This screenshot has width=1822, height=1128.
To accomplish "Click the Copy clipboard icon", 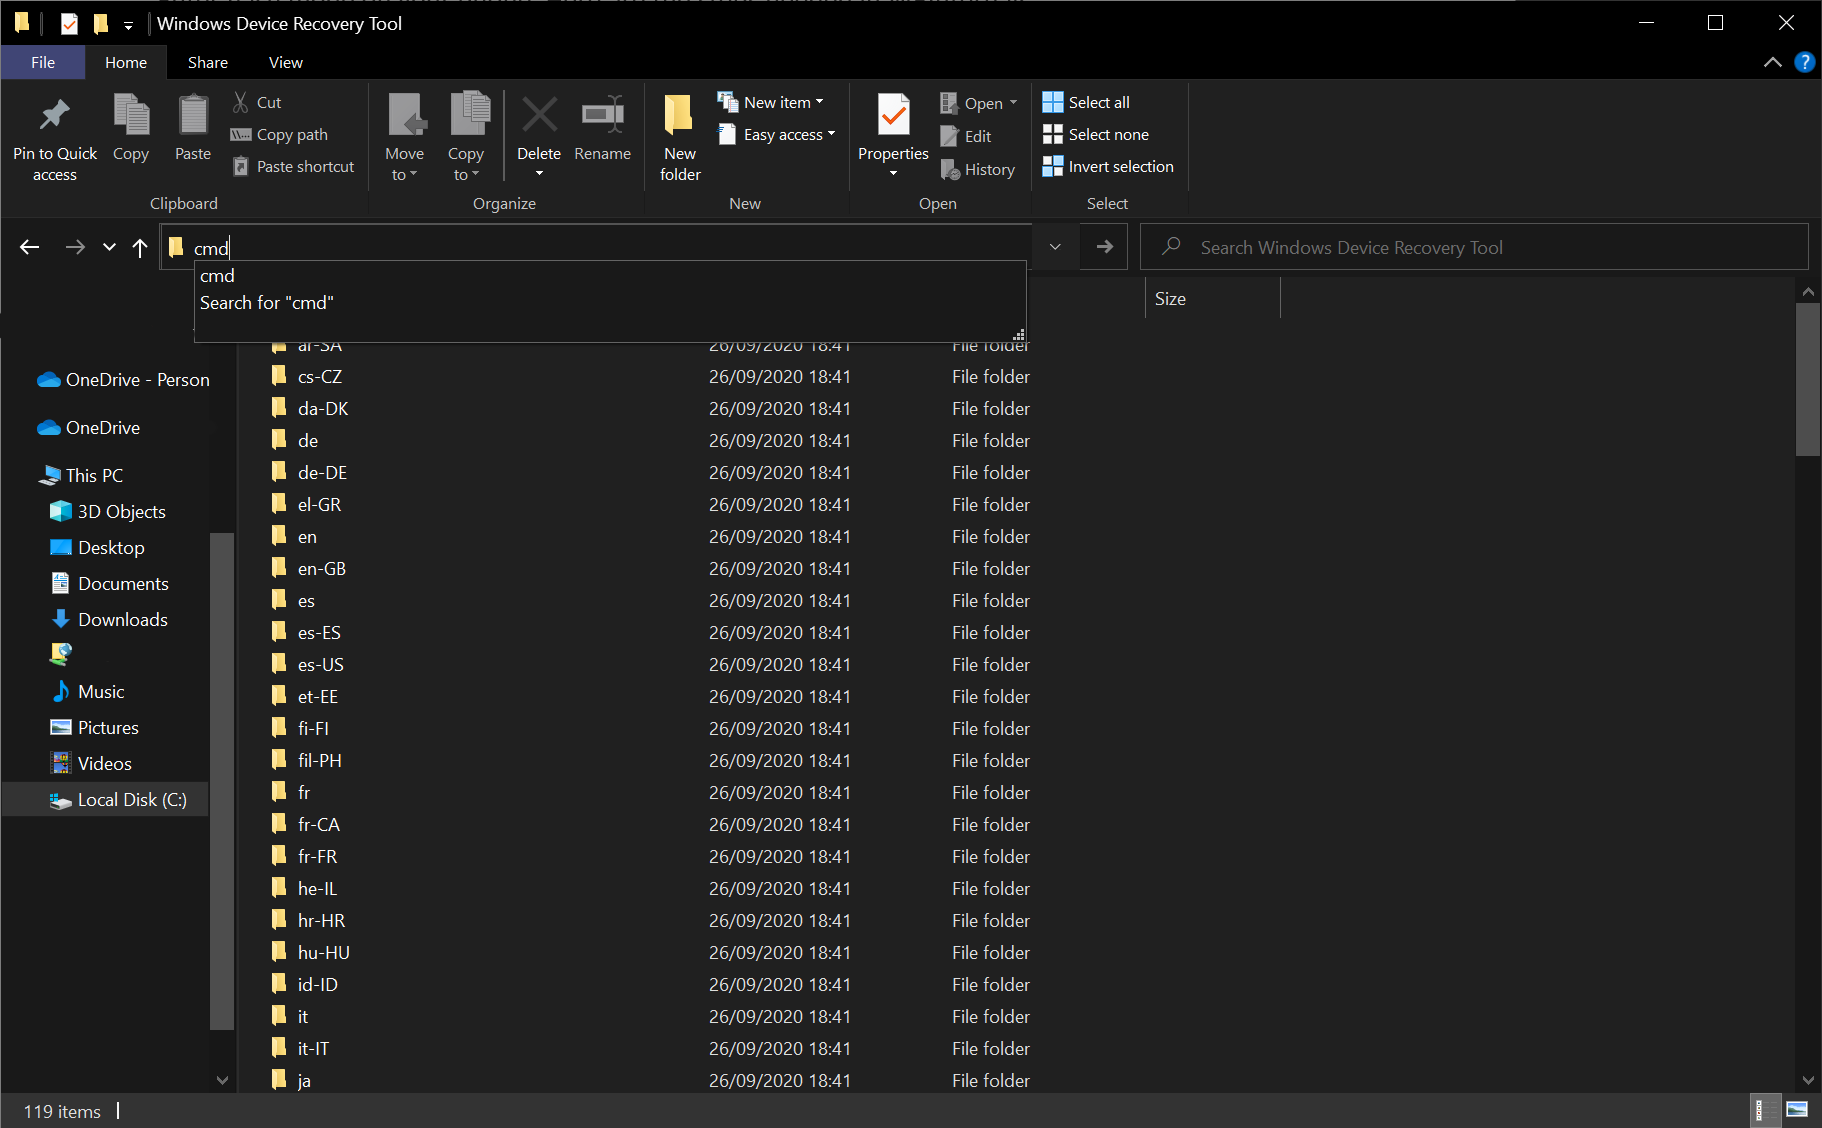I will pos(131,116).
